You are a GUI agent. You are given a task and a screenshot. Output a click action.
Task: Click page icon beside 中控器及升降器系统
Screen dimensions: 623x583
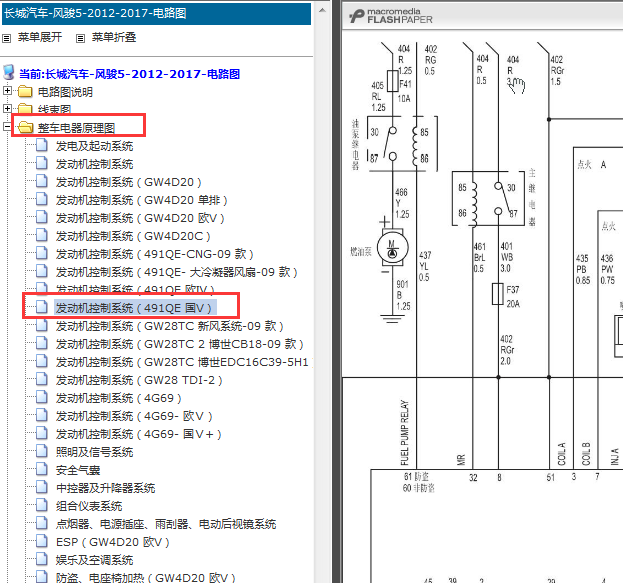click(42, 487)
